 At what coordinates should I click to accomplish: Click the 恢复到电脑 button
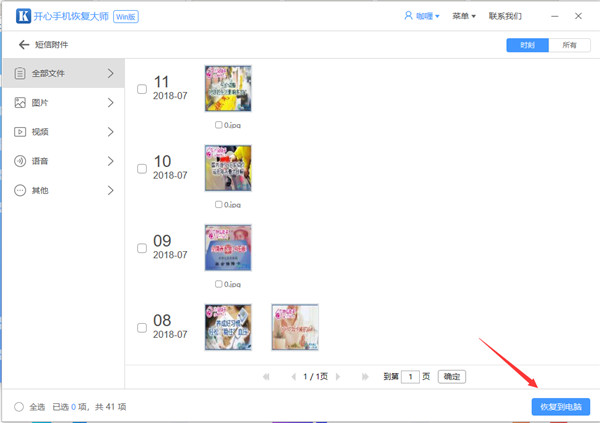pyautogui.click(x=560, y=407)
